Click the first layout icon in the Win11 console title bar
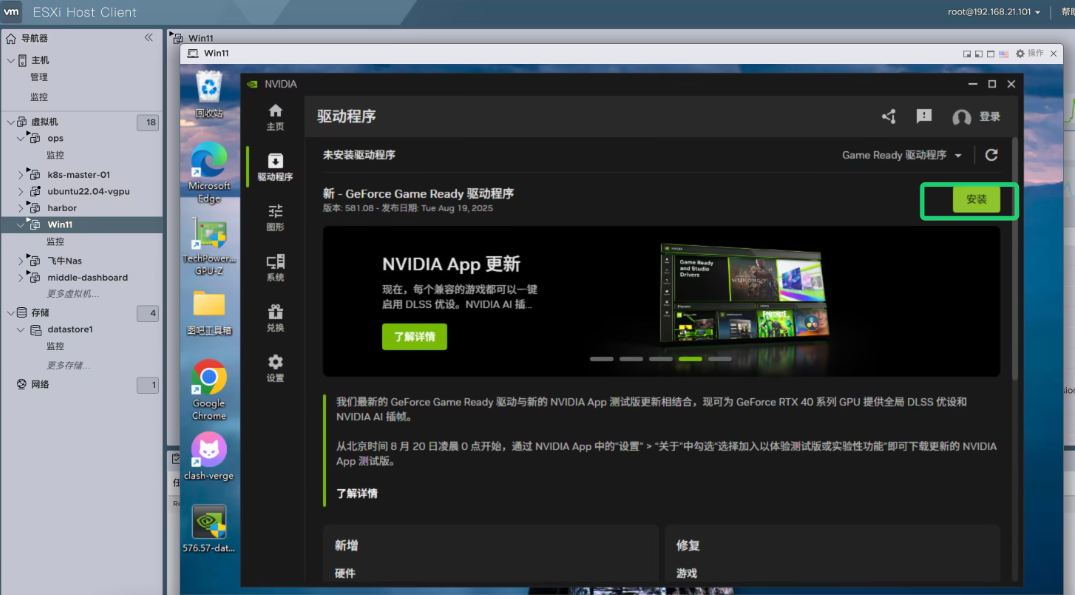This screenshot has height=595, width=1075. (x=967, y=53)
